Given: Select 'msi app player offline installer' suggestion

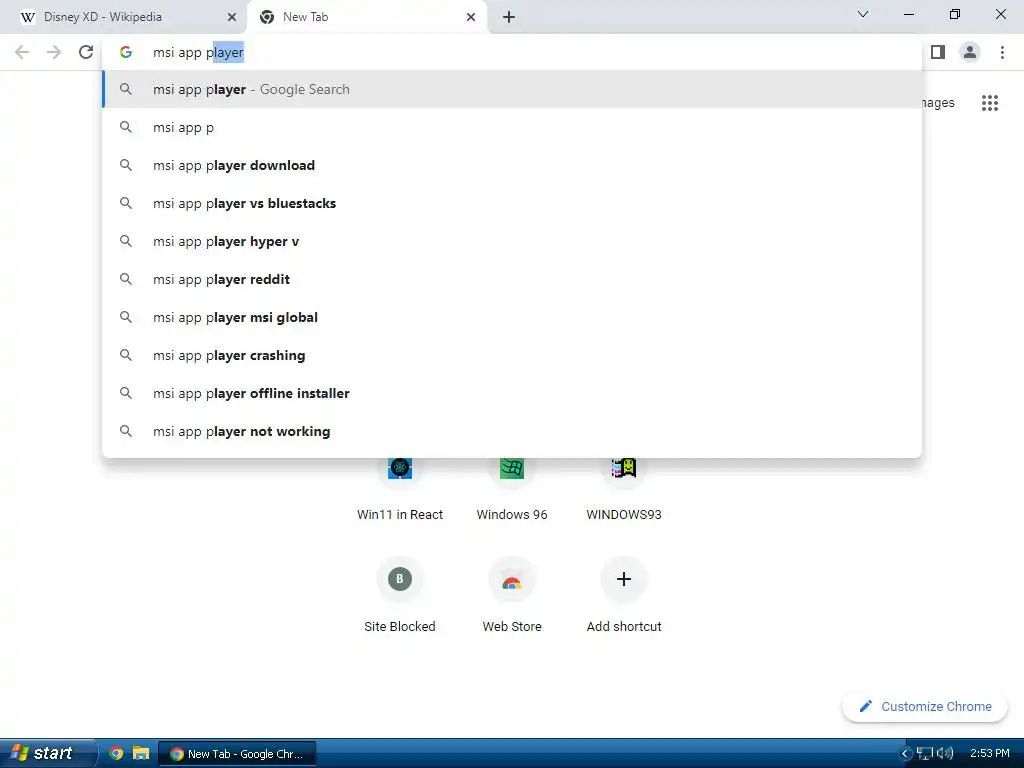Looking at the screenshot, I should coord(513,393).
